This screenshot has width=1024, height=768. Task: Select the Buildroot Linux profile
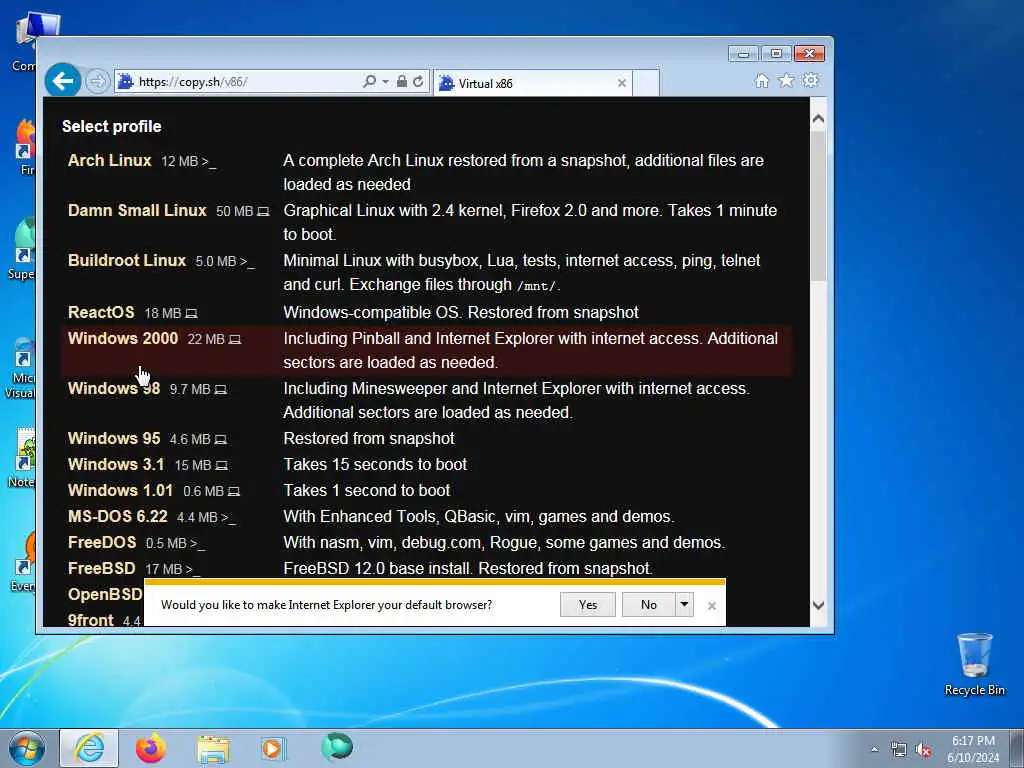127,260
